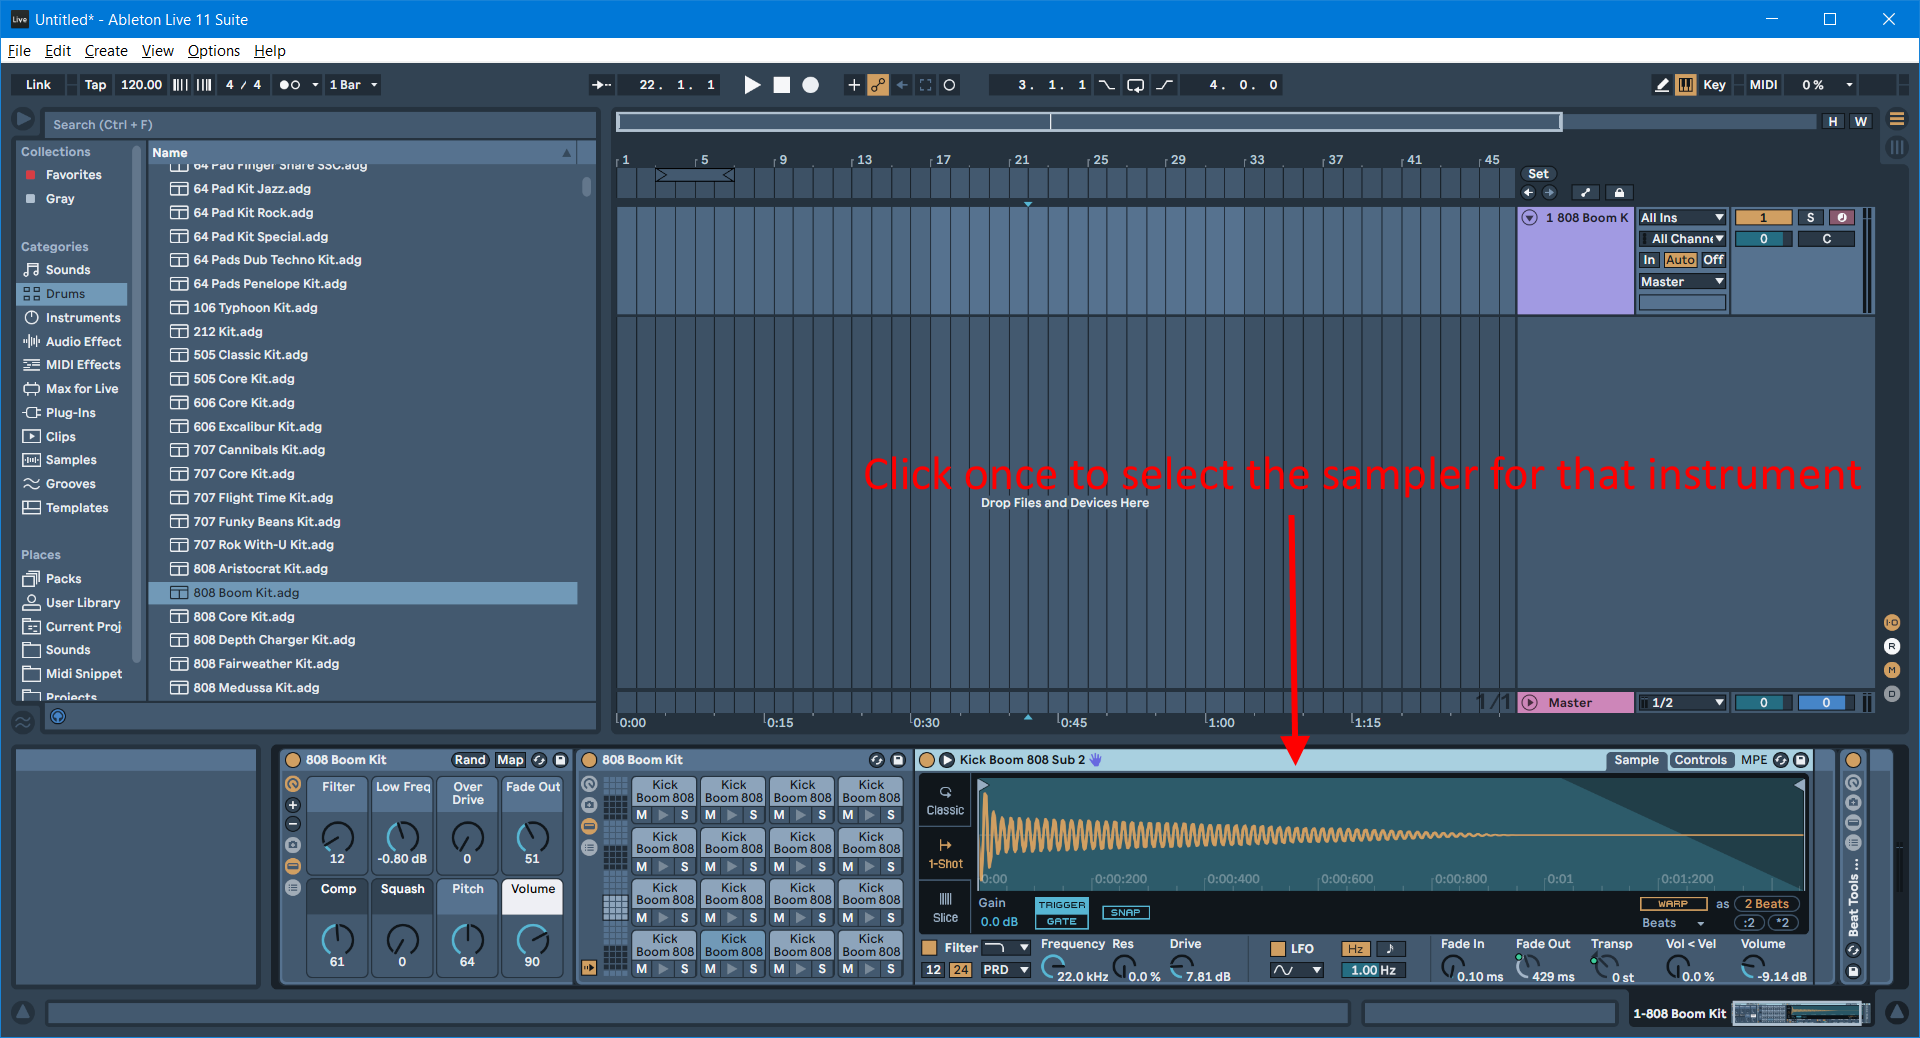This screenshot has height=1038, width=1920.
Task: Select the Sounds category
Action: tap(67, 270)
